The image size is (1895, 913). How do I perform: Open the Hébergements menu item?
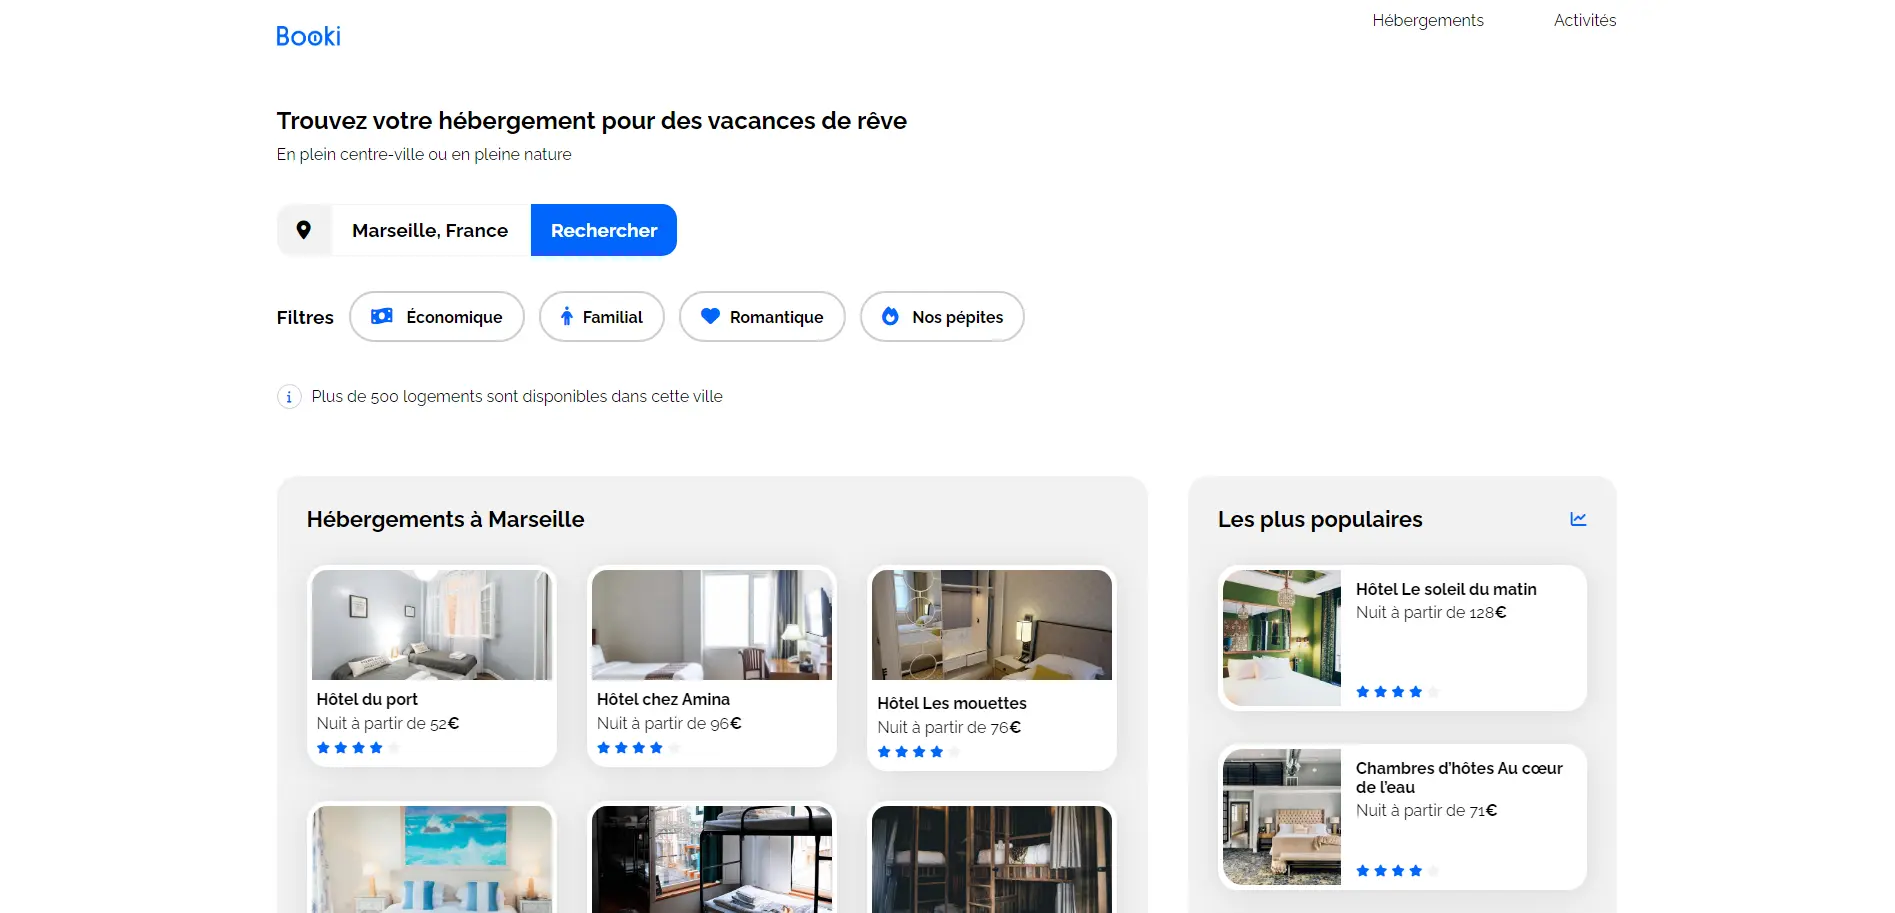tap(1427, 20)
